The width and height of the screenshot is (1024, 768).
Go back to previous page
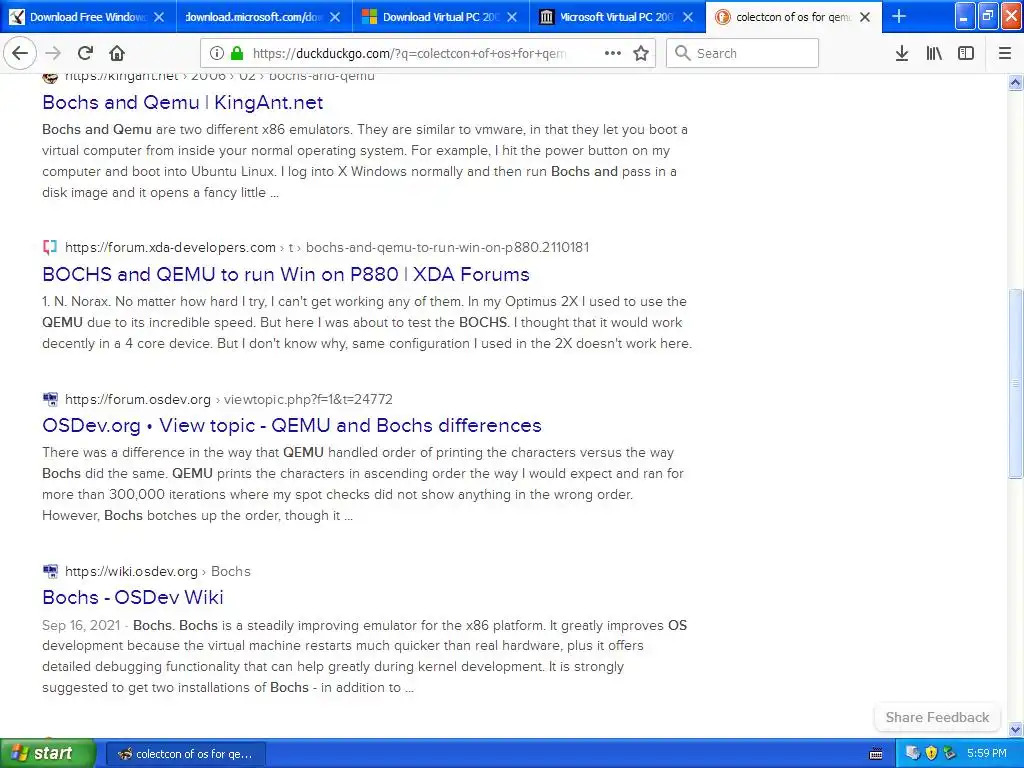pos(20,53)
